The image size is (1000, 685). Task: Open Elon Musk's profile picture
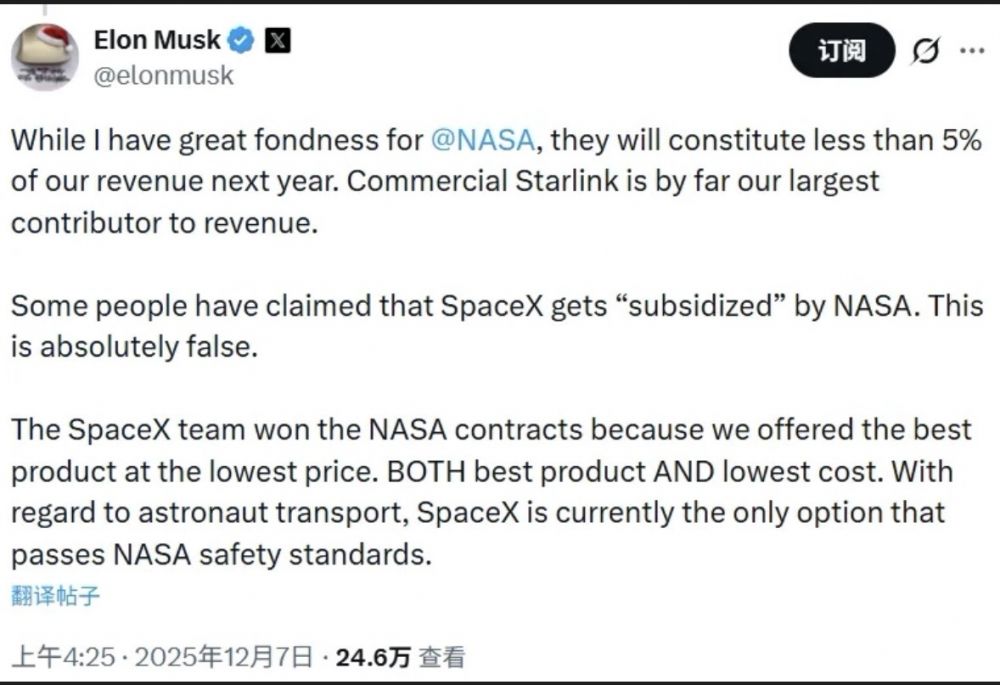pyautogui.click(x=45, y=56)
